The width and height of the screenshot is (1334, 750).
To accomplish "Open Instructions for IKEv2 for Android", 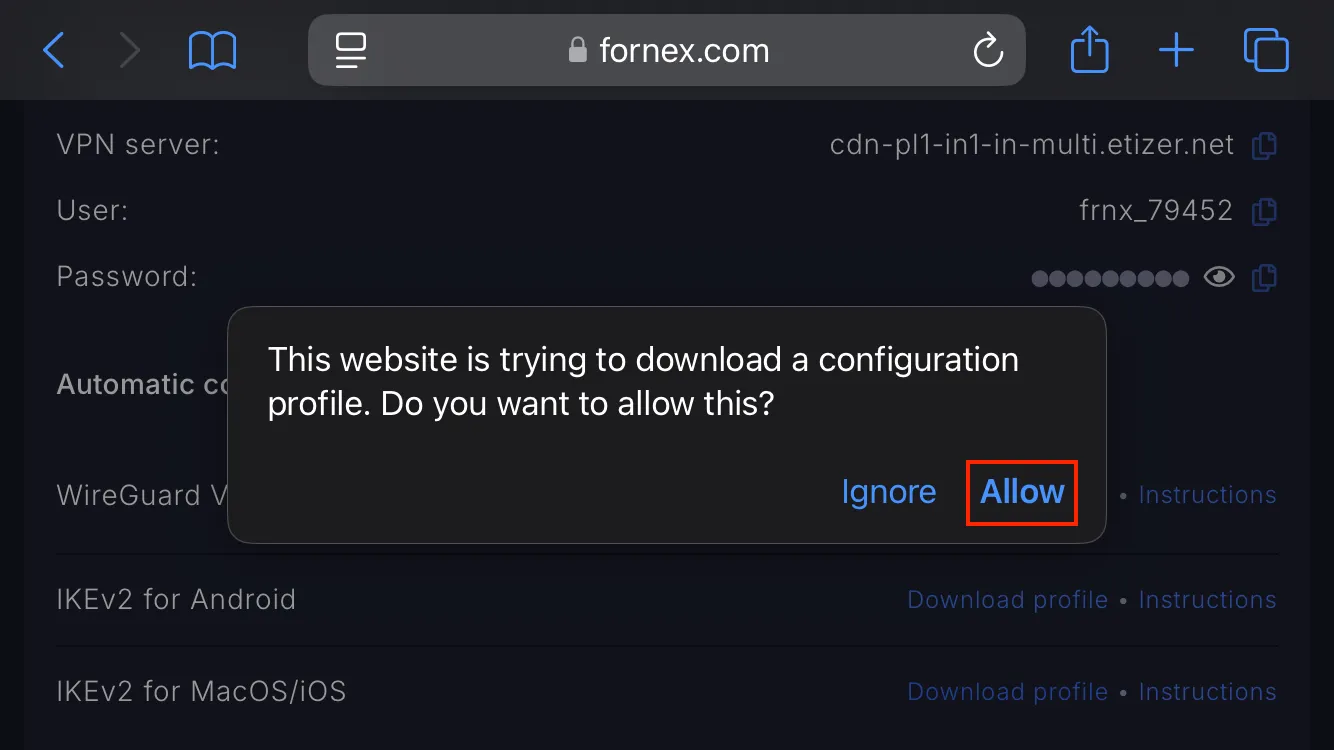I will click(x=1207, y=600).
